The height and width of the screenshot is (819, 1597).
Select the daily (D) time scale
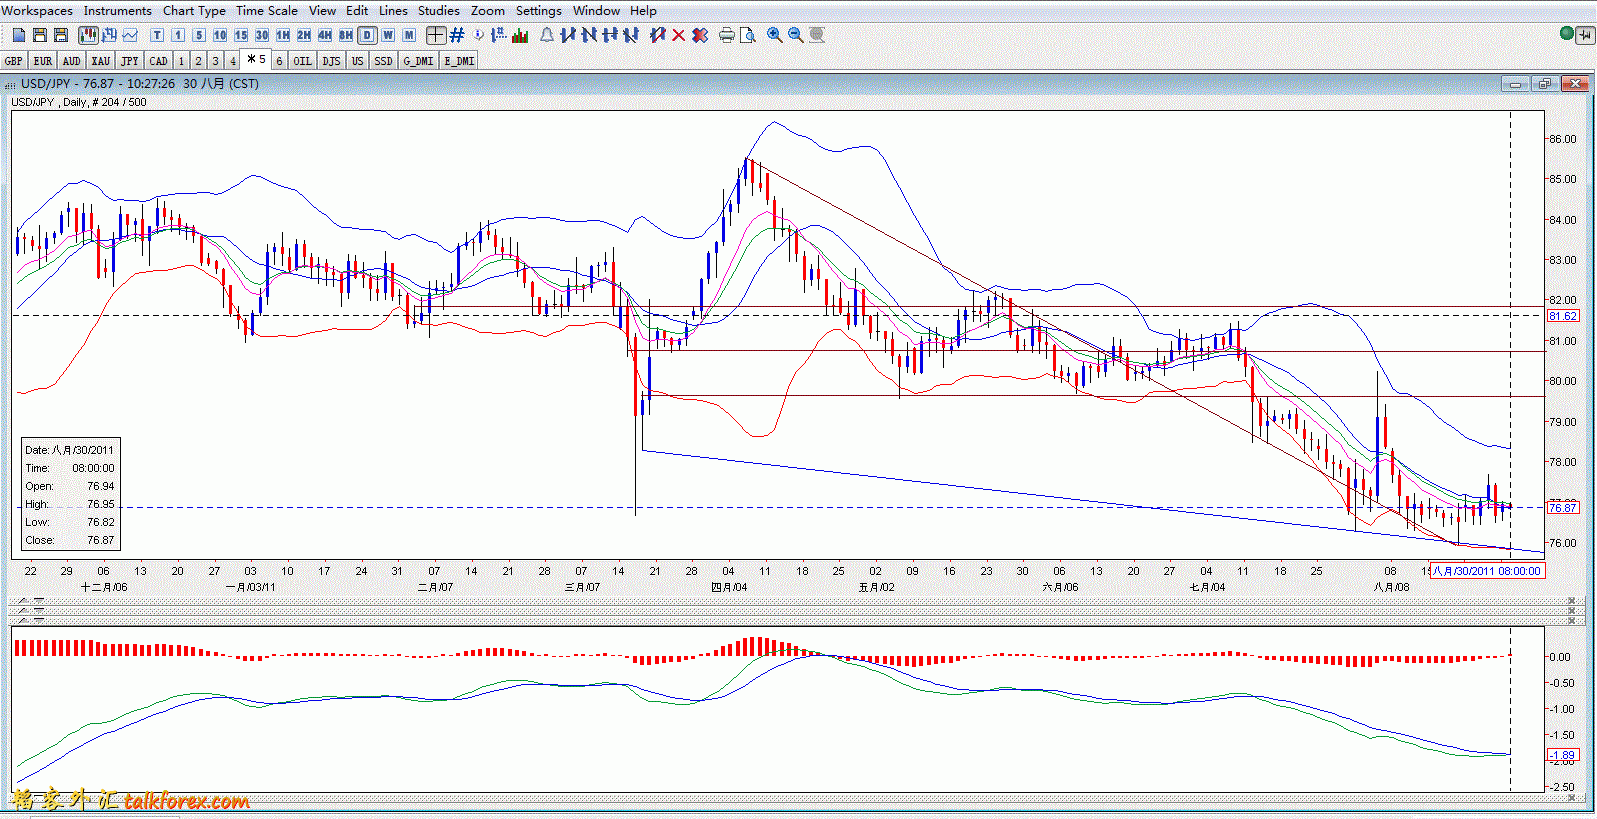point(367,35)
